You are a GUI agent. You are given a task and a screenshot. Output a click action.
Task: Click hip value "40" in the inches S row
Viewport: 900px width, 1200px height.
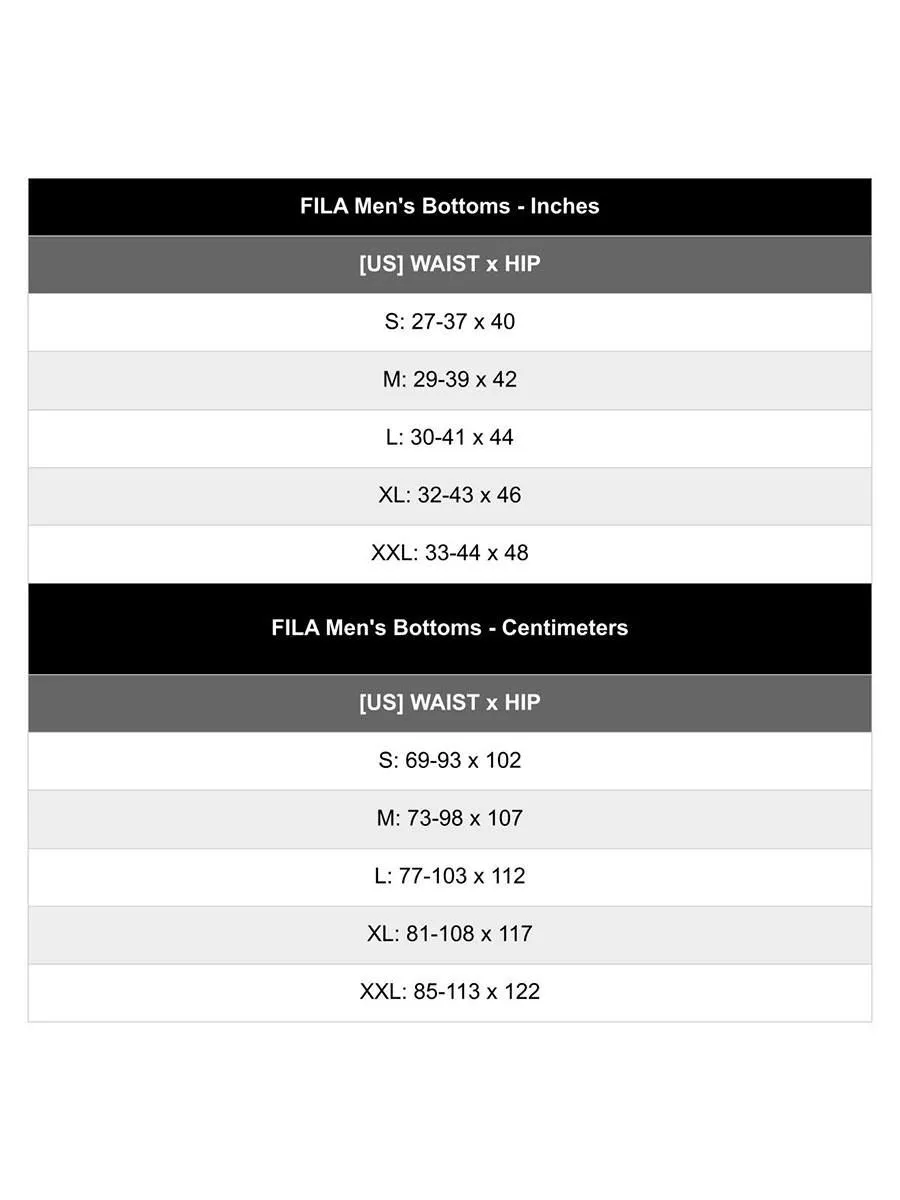[x=503, y=322]
